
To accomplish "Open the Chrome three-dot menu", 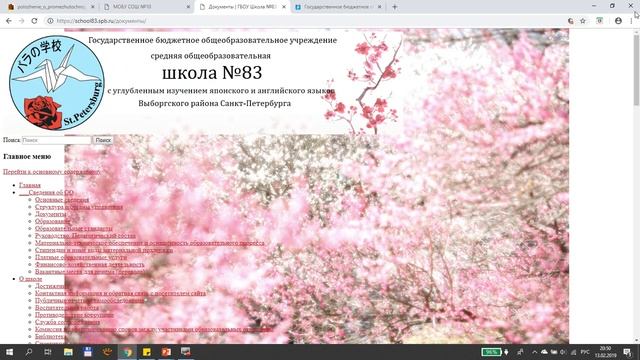I will (631, 21).
